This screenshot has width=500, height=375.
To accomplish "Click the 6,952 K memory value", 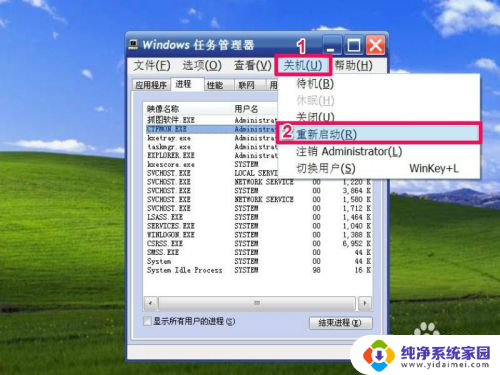I will coord(357,243).
